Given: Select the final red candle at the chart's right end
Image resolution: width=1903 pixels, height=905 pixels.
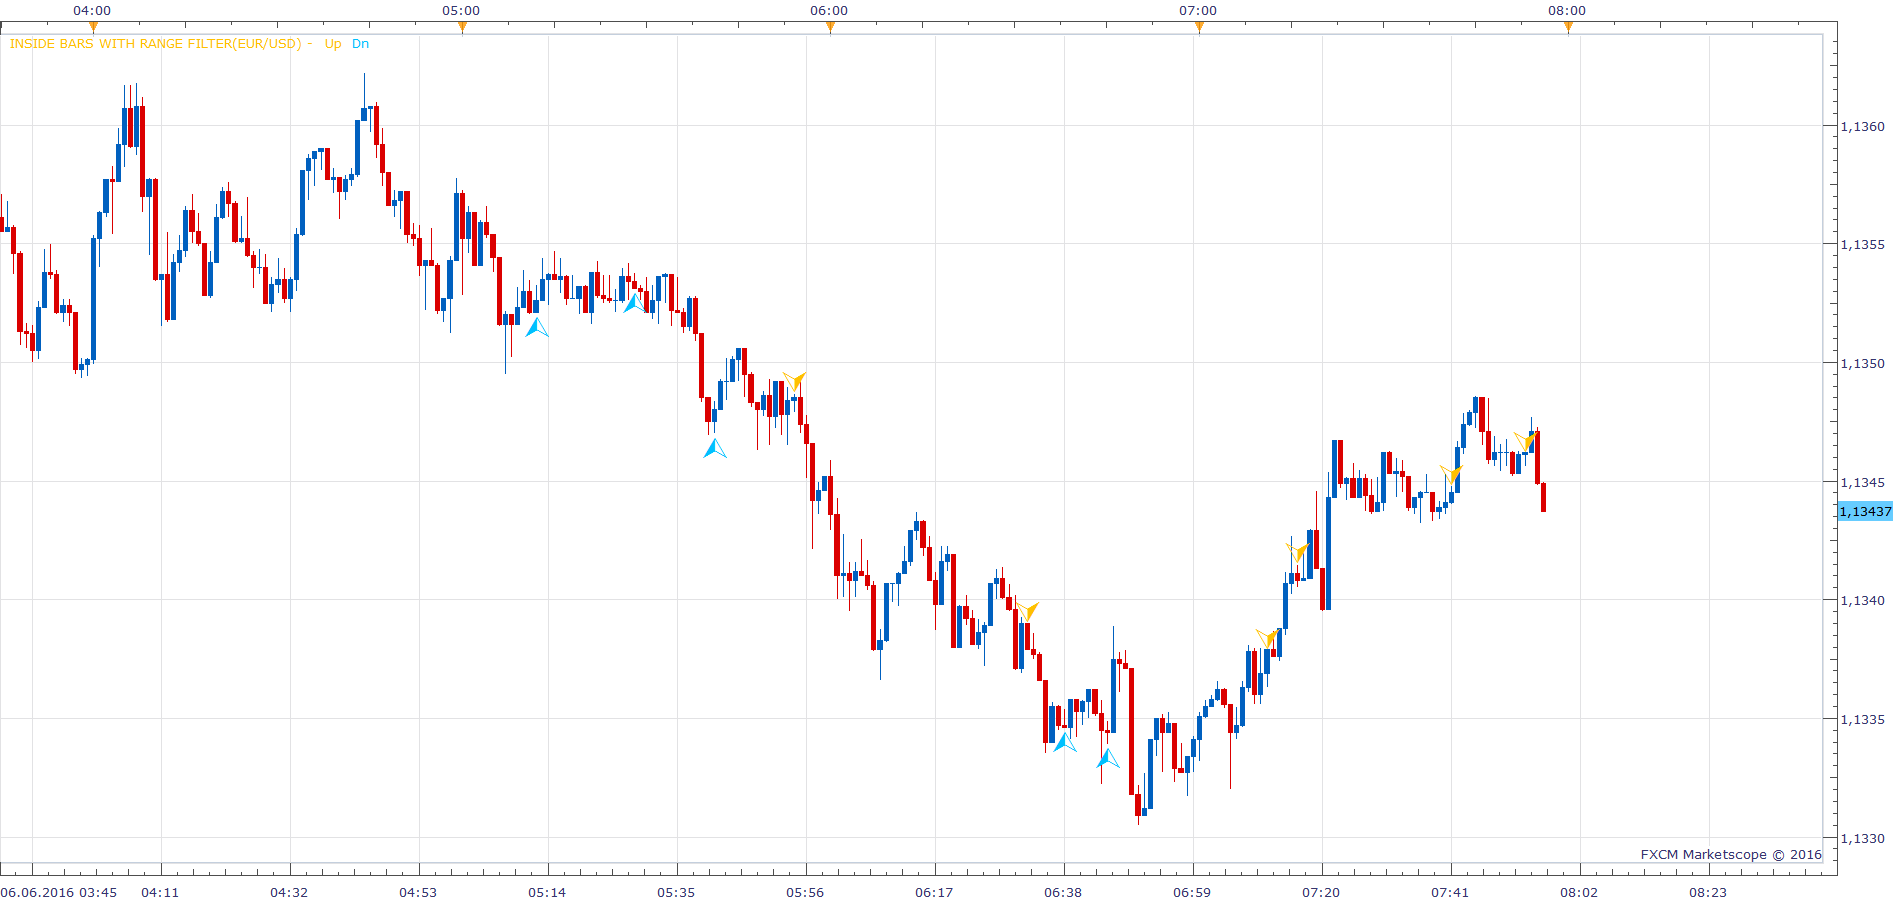Looking at the screenshot, I should coord(1544,497).
